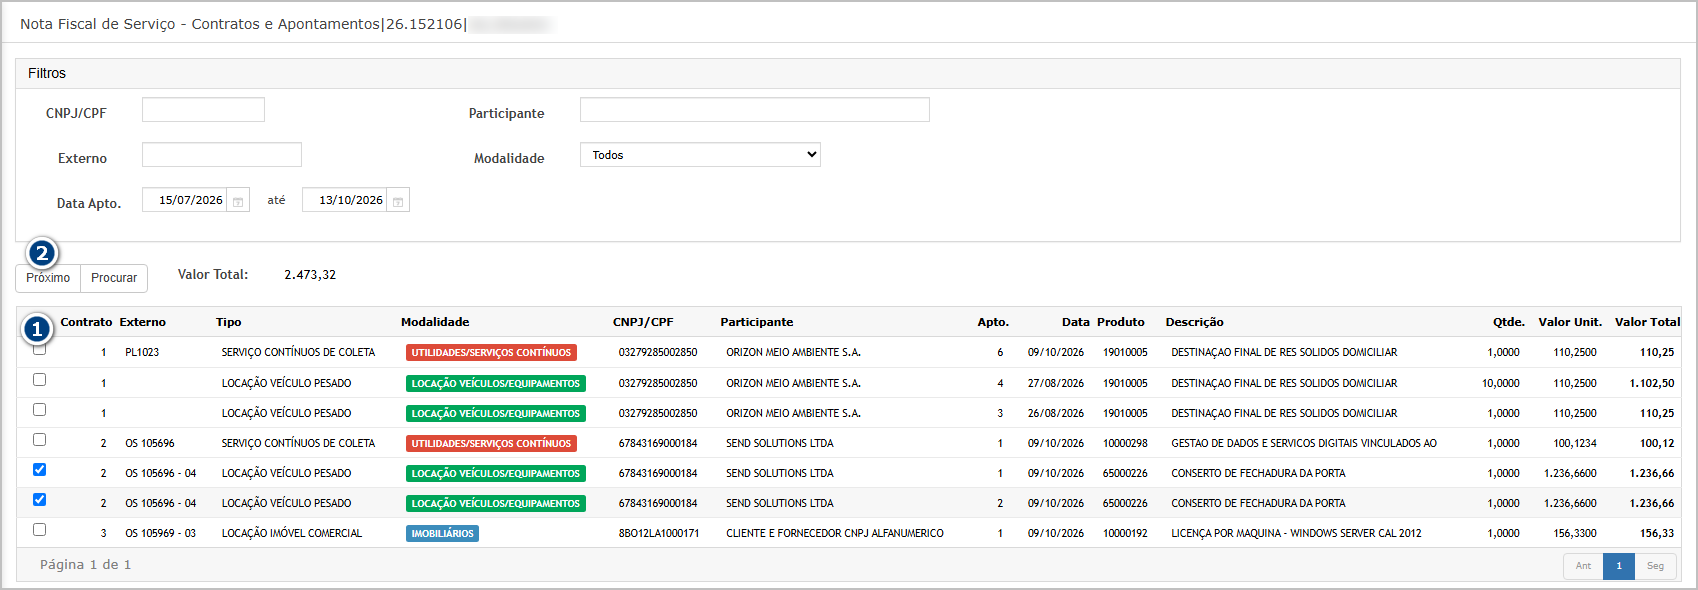Screen dimensions: 1698x590
Task: Click the PL1023 Externo cell
Action: click(142, 353)
